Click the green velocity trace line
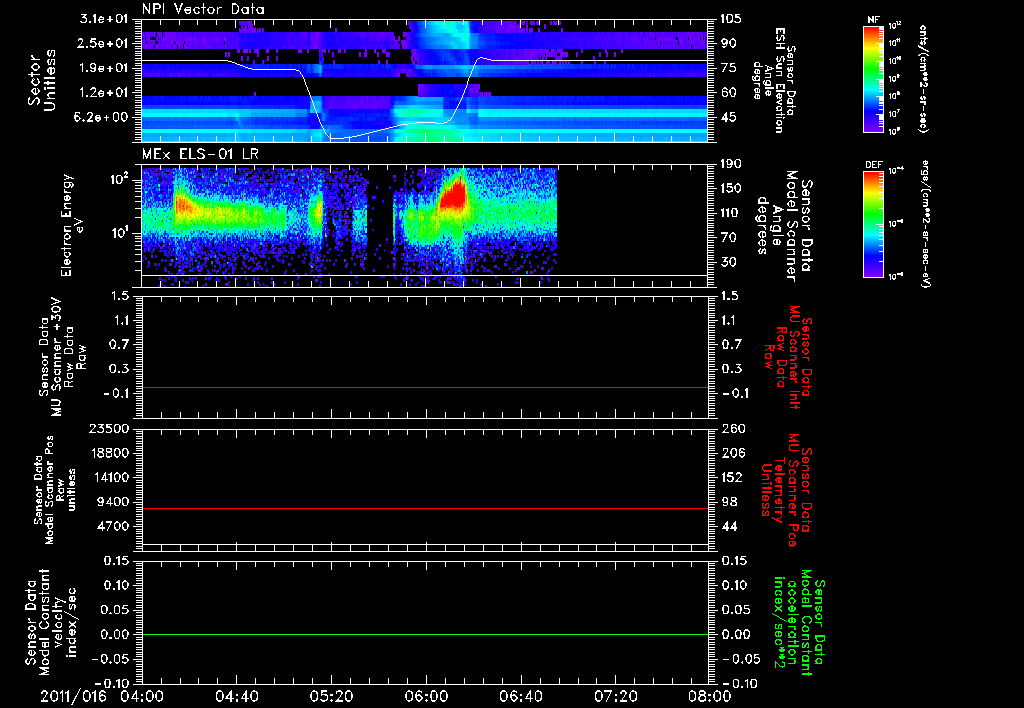1024x708 pixels. [425, 634]
